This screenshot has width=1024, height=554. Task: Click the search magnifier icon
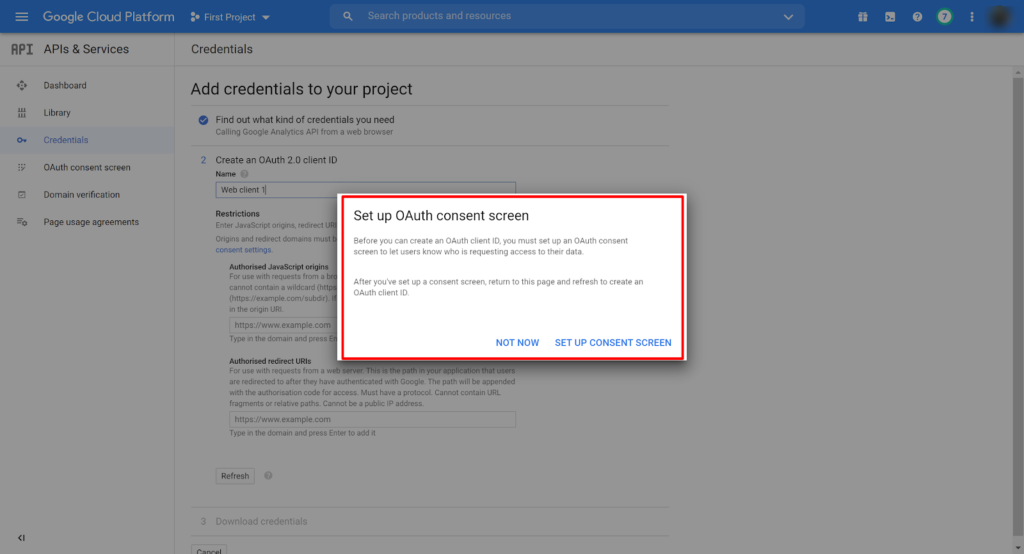click(x=347, y=16)
